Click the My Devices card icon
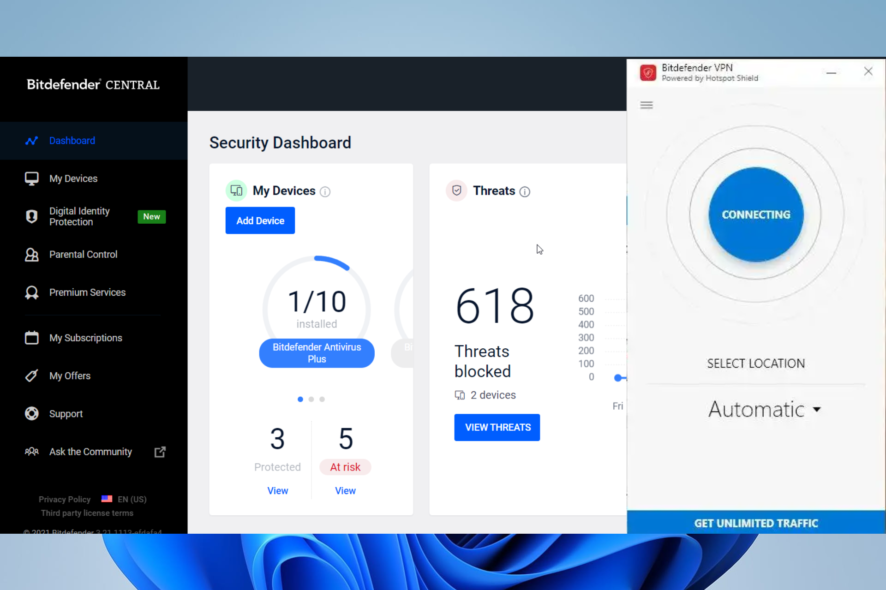The height and width of the screenshot is (590, 886). 236,190
